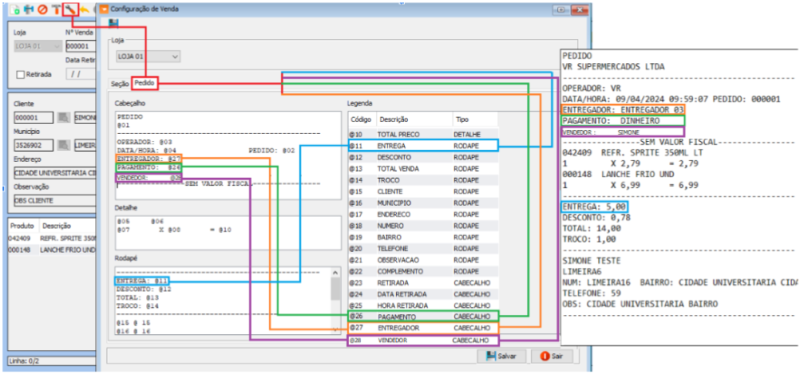Close the Configuração de Venda dialog
The width and height of the screenshot is (800, 374).
coord(580,10)
